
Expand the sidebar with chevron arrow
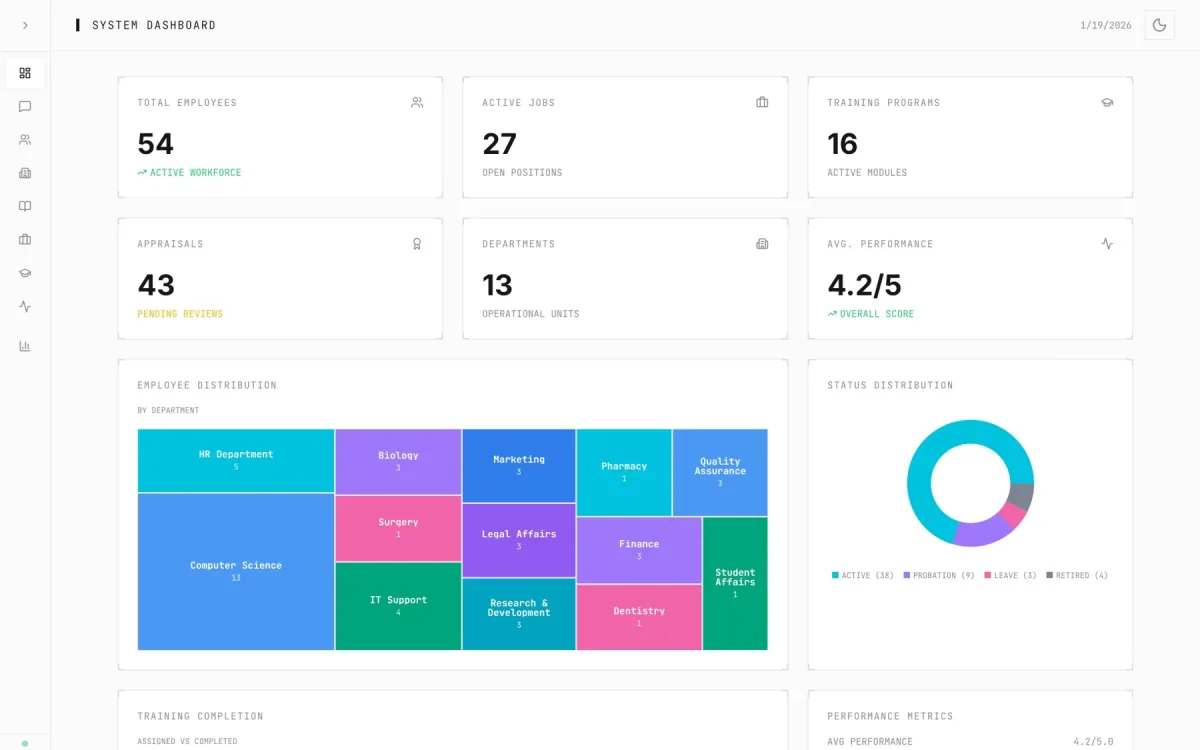[x=25, y=25]
